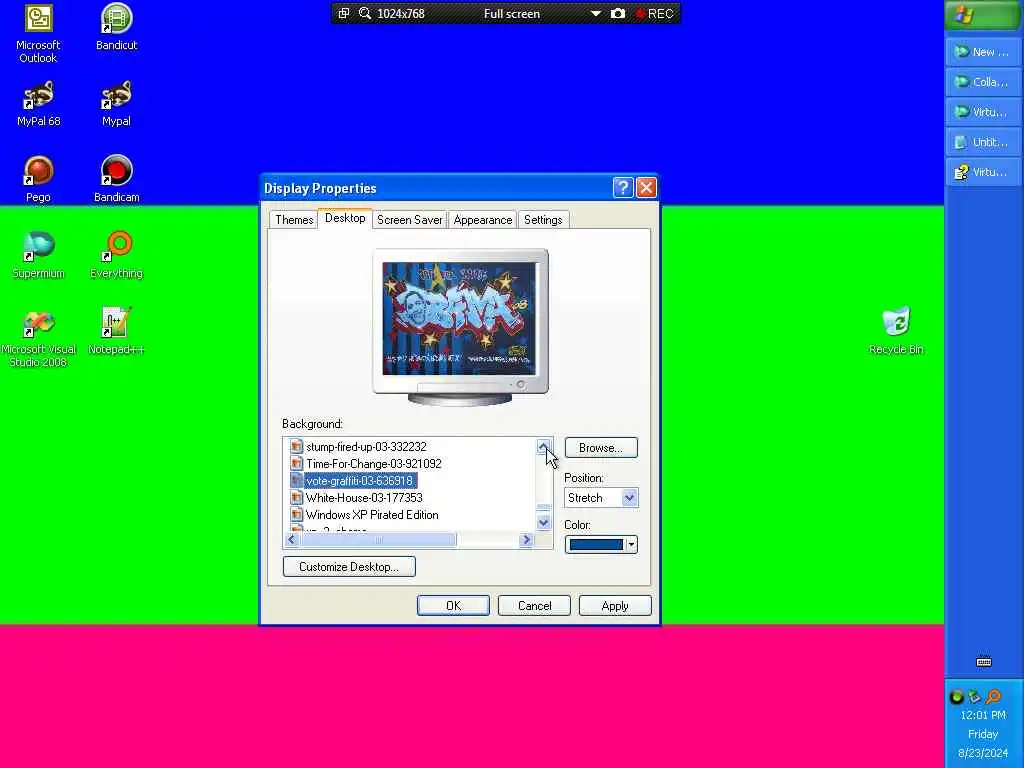Click the Bandicam 1024x768 resolution text
This screenshot has height=768, width=1024.
400,13
